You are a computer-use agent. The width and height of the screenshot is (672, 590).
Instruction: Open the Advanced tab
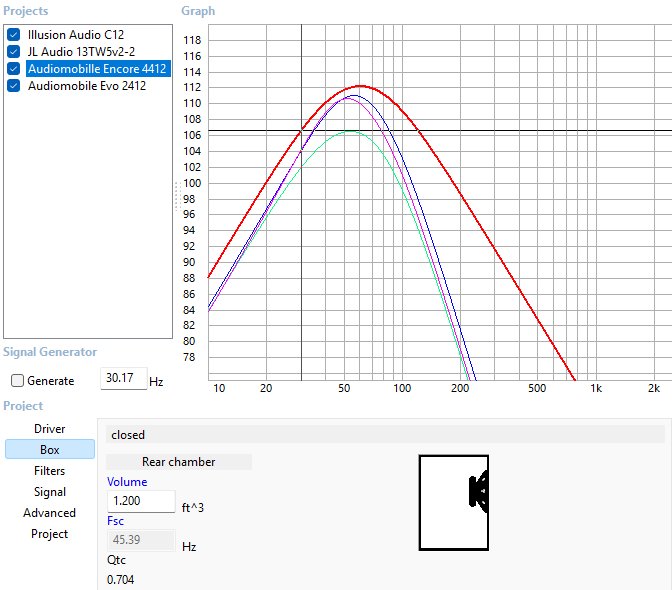click(x=50, y=513)
